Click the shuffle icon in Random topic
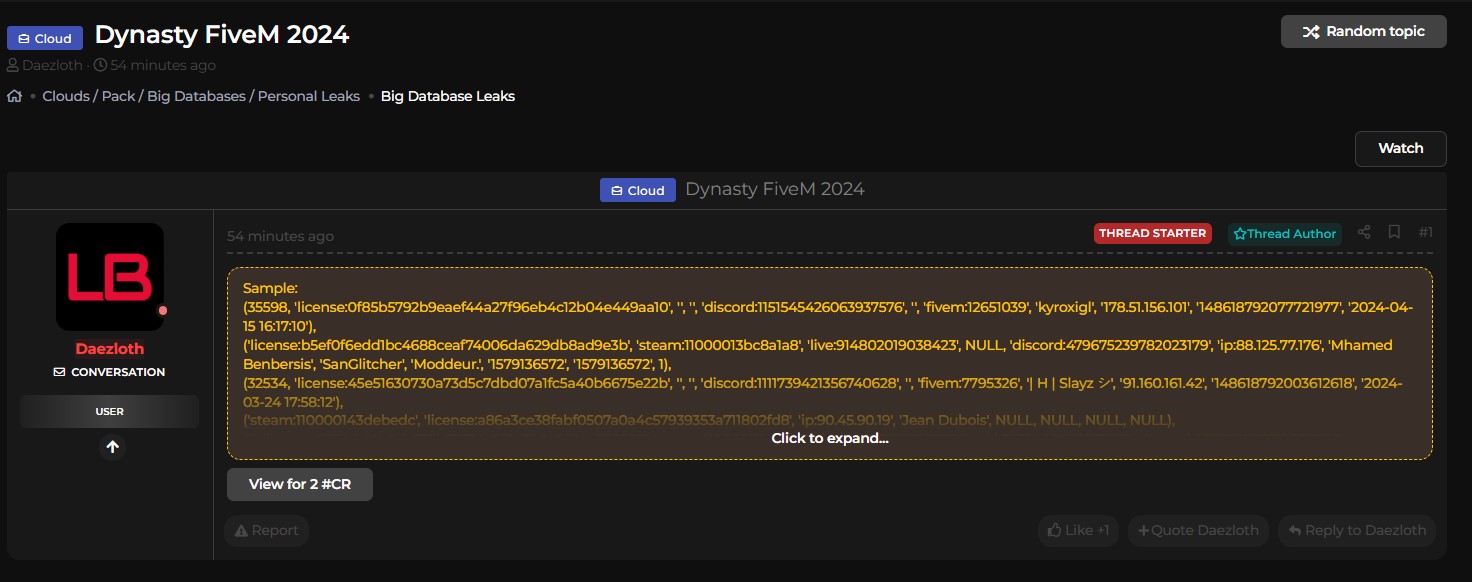 click(1311, 31)
